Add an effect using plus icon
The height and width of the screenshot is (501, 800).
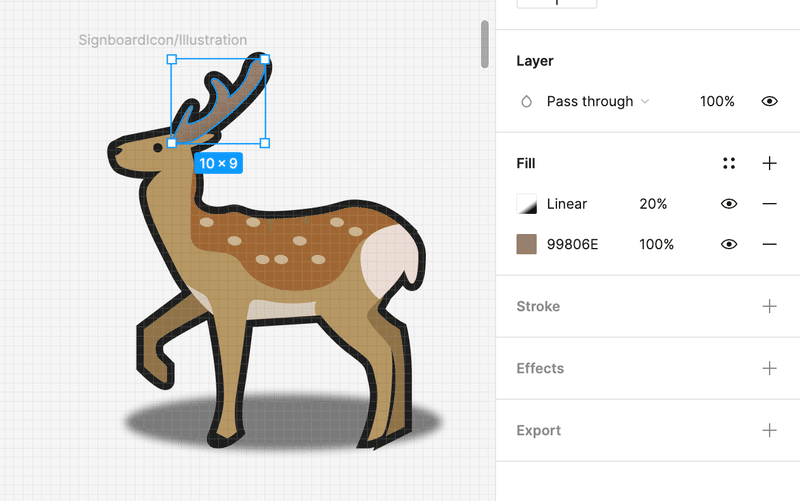[769, 368]
